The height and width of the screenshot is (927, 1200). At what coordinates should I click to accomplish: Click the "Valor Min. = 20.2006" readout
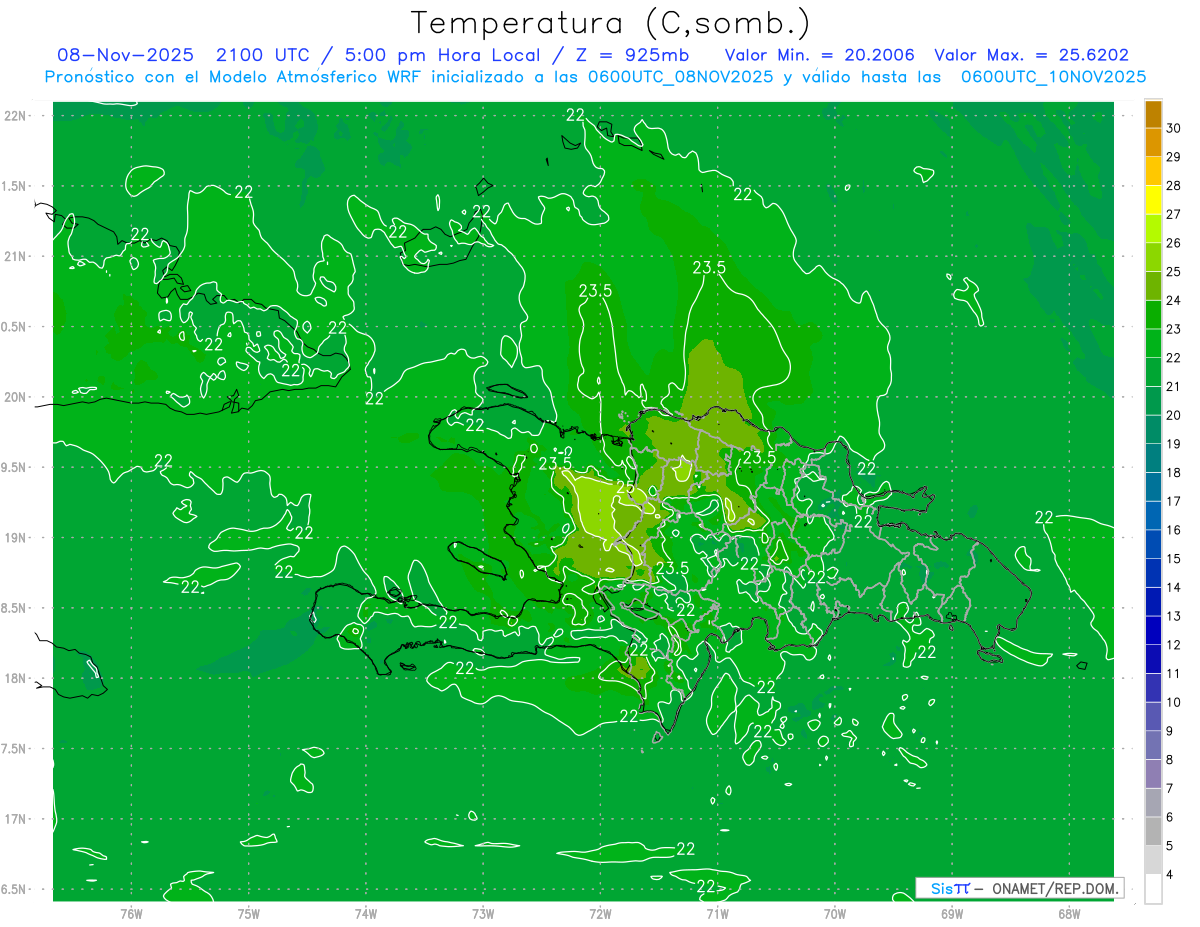click(x=819, y=55)
